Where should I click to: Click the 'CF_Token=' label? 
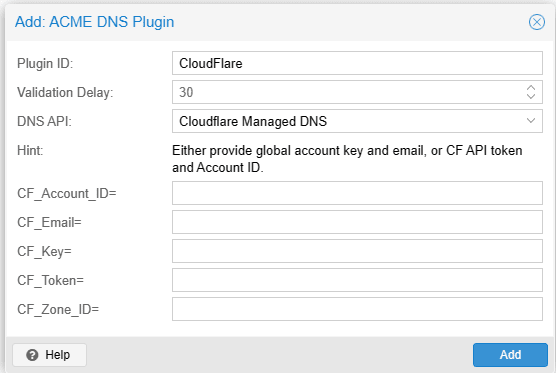50,280
